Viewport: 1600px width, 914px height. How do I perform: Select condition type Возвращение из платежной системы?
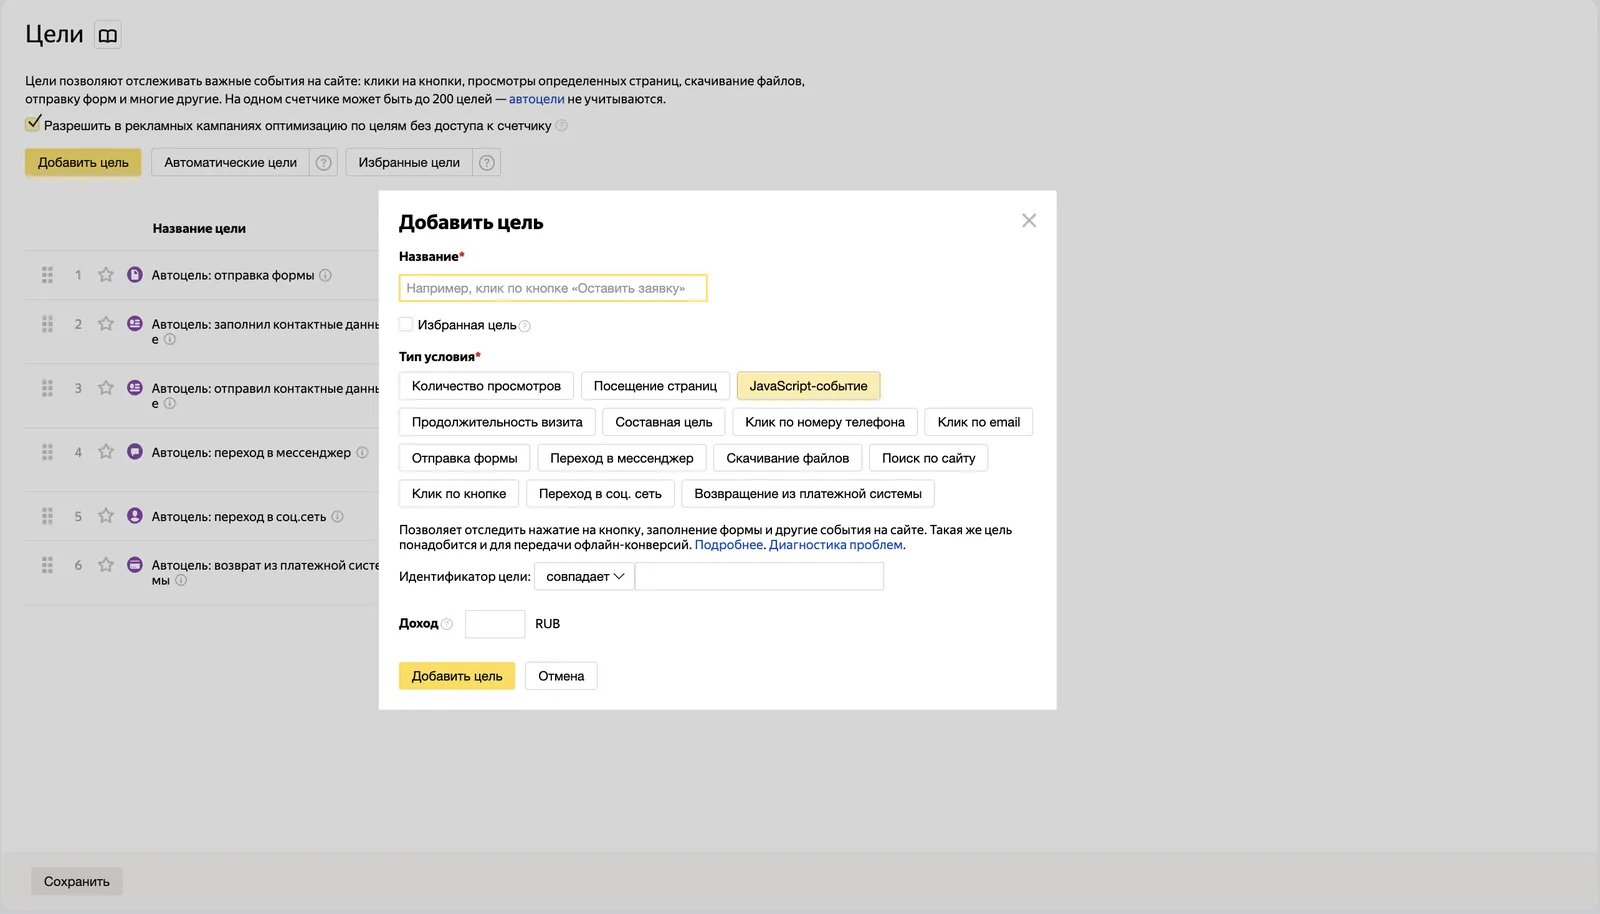(x=808, y=494)
